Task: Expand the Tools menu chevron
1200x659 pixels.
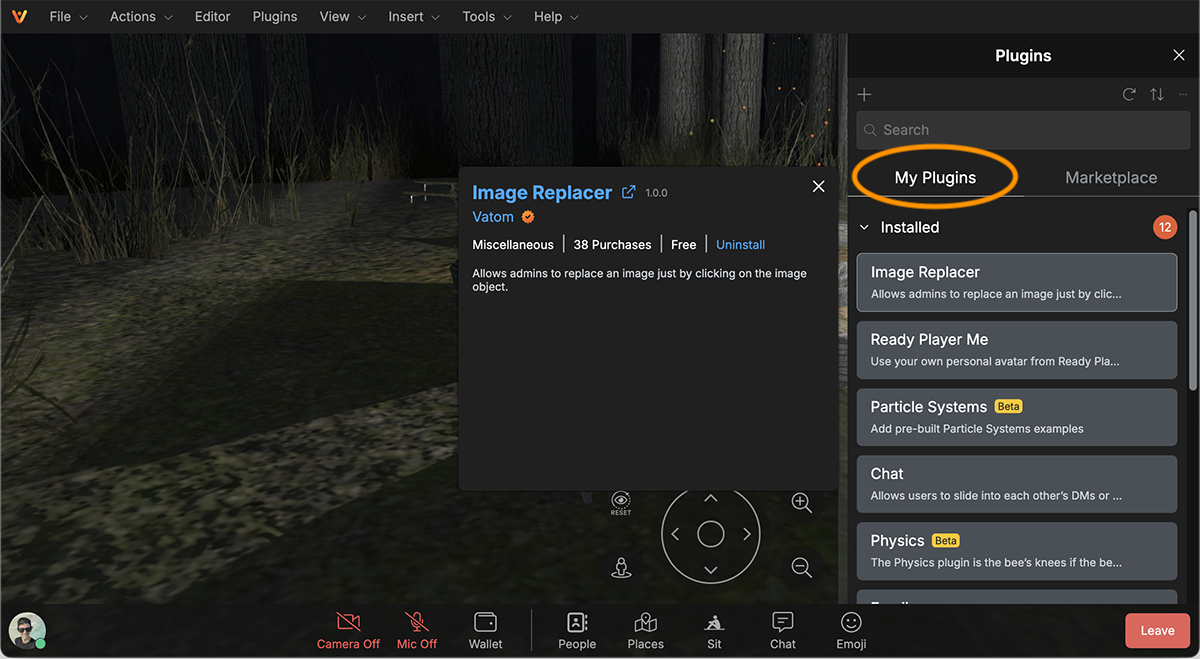Action: click(507, 18)
